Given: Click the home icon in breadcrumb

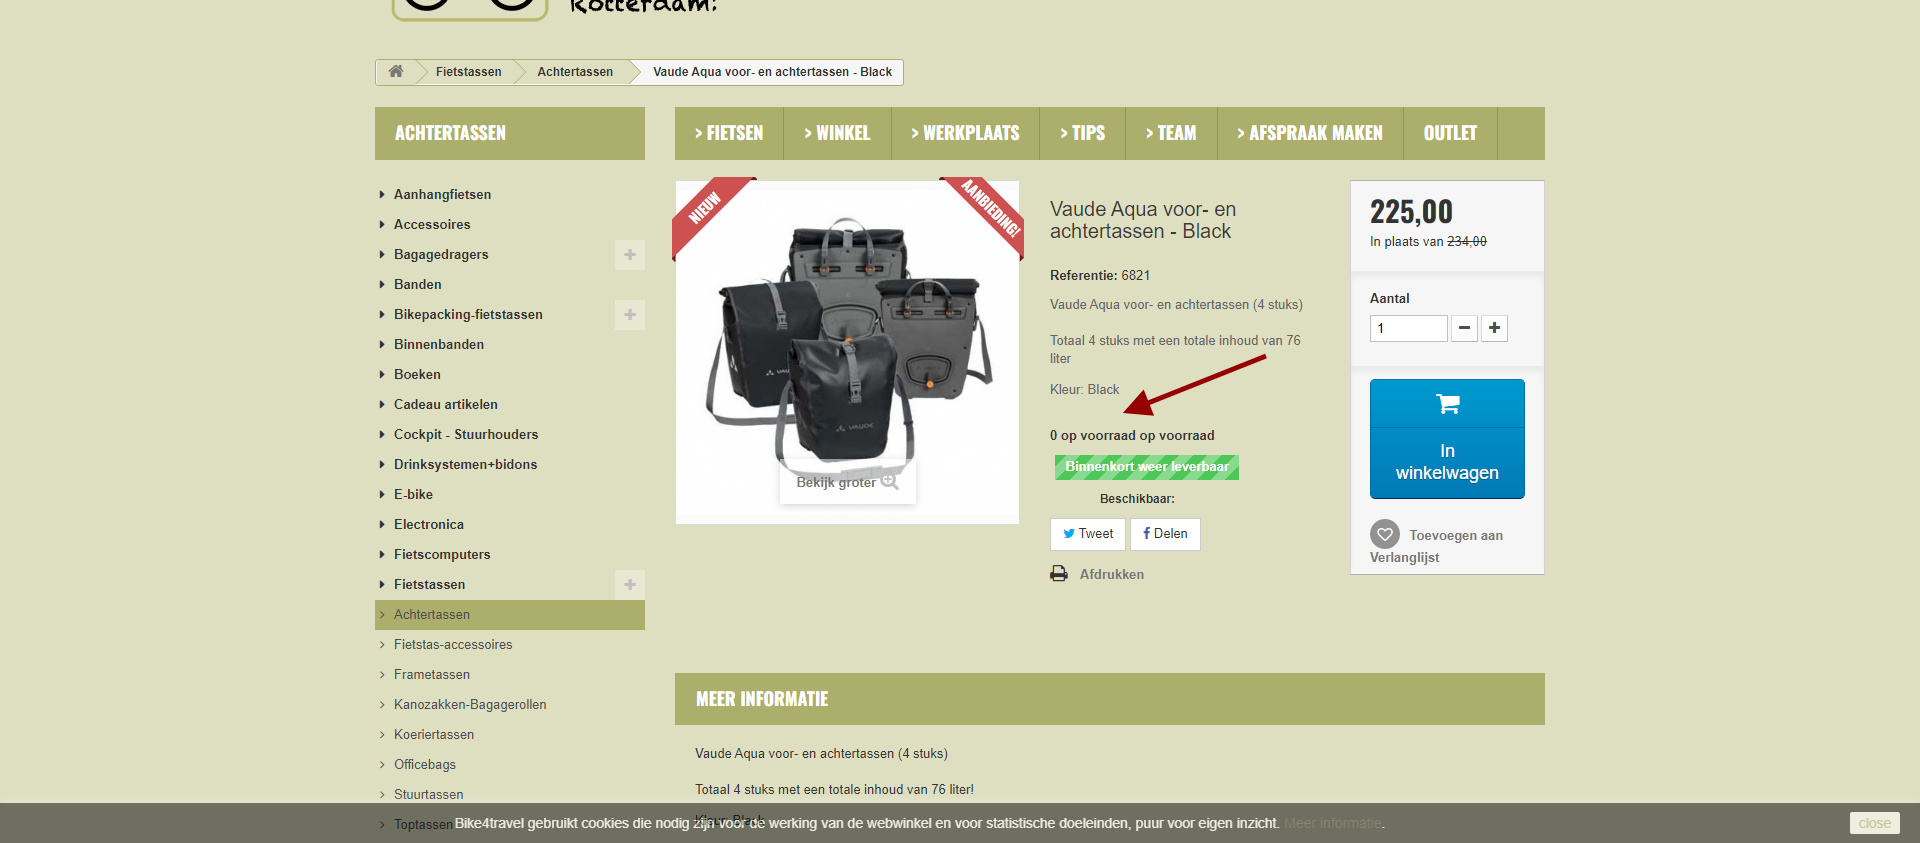Looking at the screenshot, I should click(396, 72).
